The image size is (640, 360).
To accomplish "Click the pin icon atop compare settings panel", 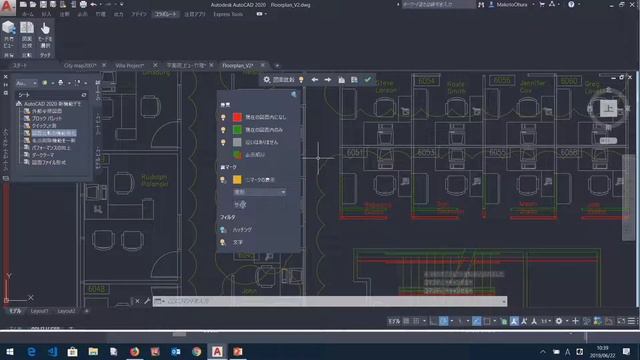I will (294, 95).
